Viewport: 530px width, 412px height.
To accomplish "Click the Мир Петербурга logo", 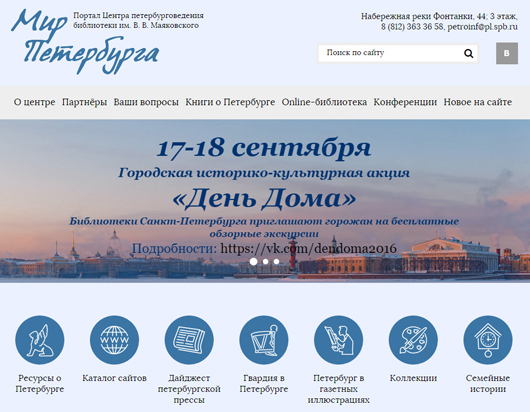I will click(x=85, y=41).
